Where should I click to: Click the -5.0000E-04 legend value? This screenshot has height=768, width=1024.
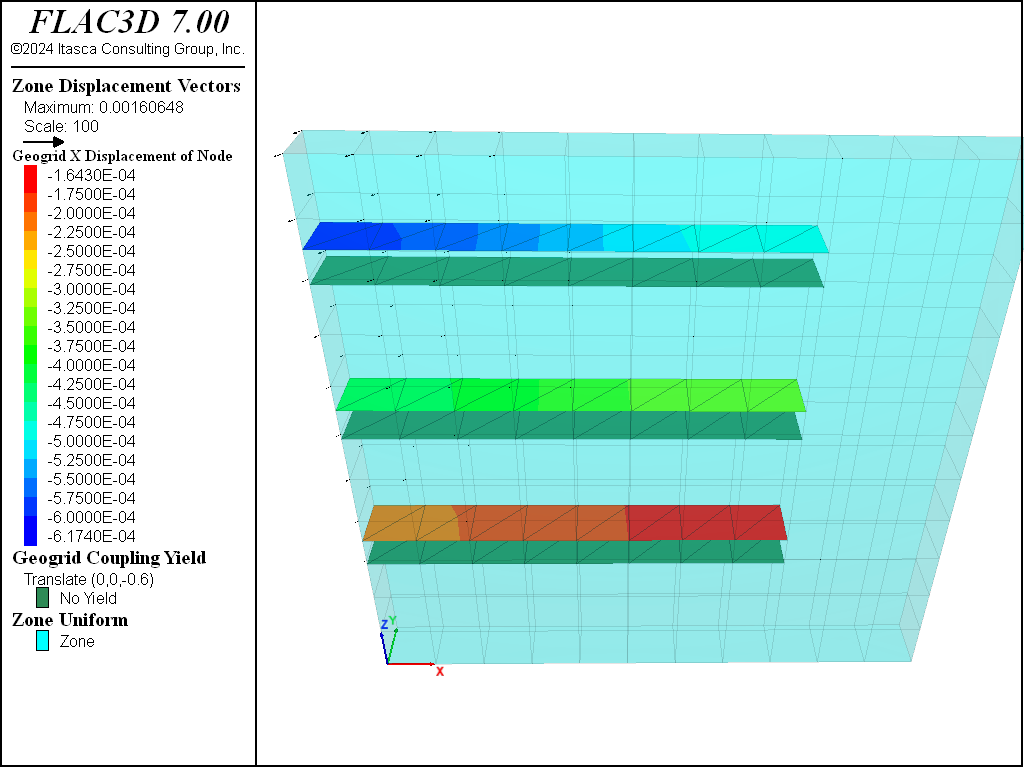click(x=91, y=441)
